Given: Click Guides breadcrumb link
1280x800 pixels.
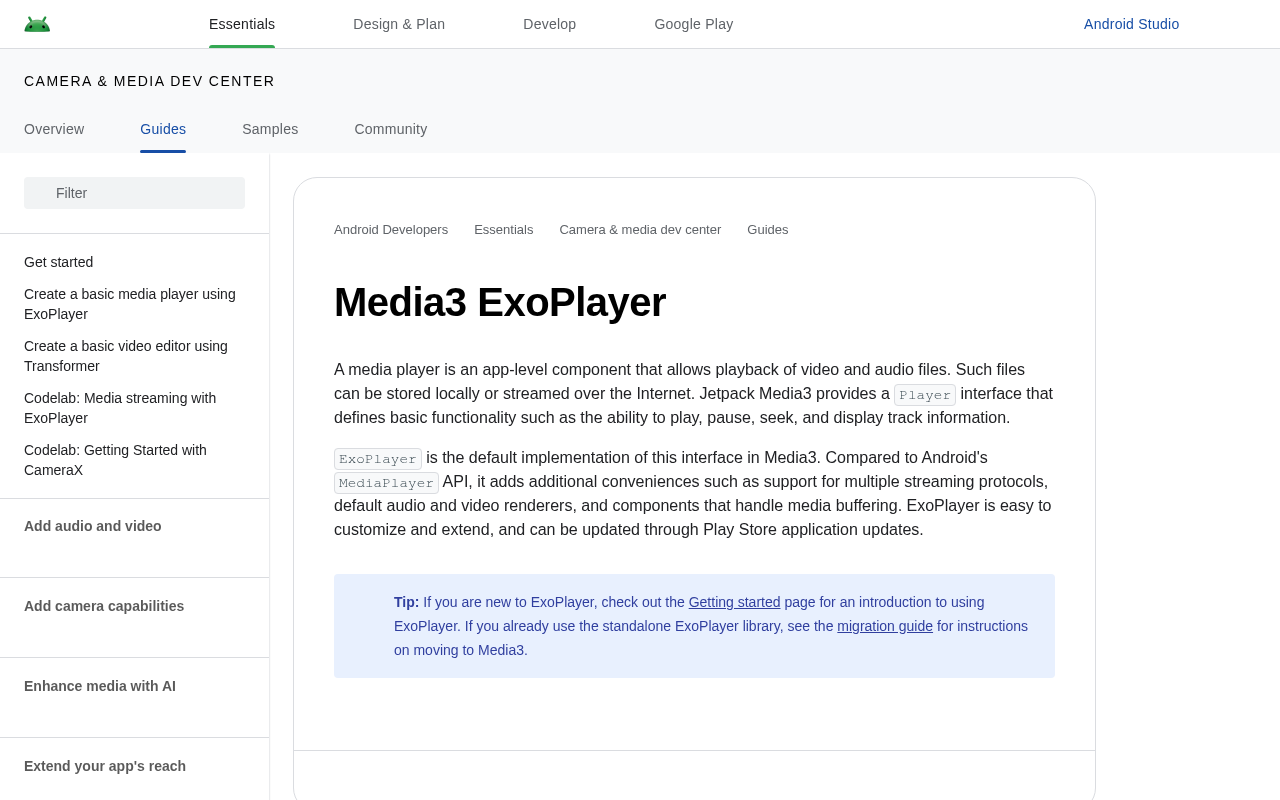Looking at the screenshot, I should point(768,229).
